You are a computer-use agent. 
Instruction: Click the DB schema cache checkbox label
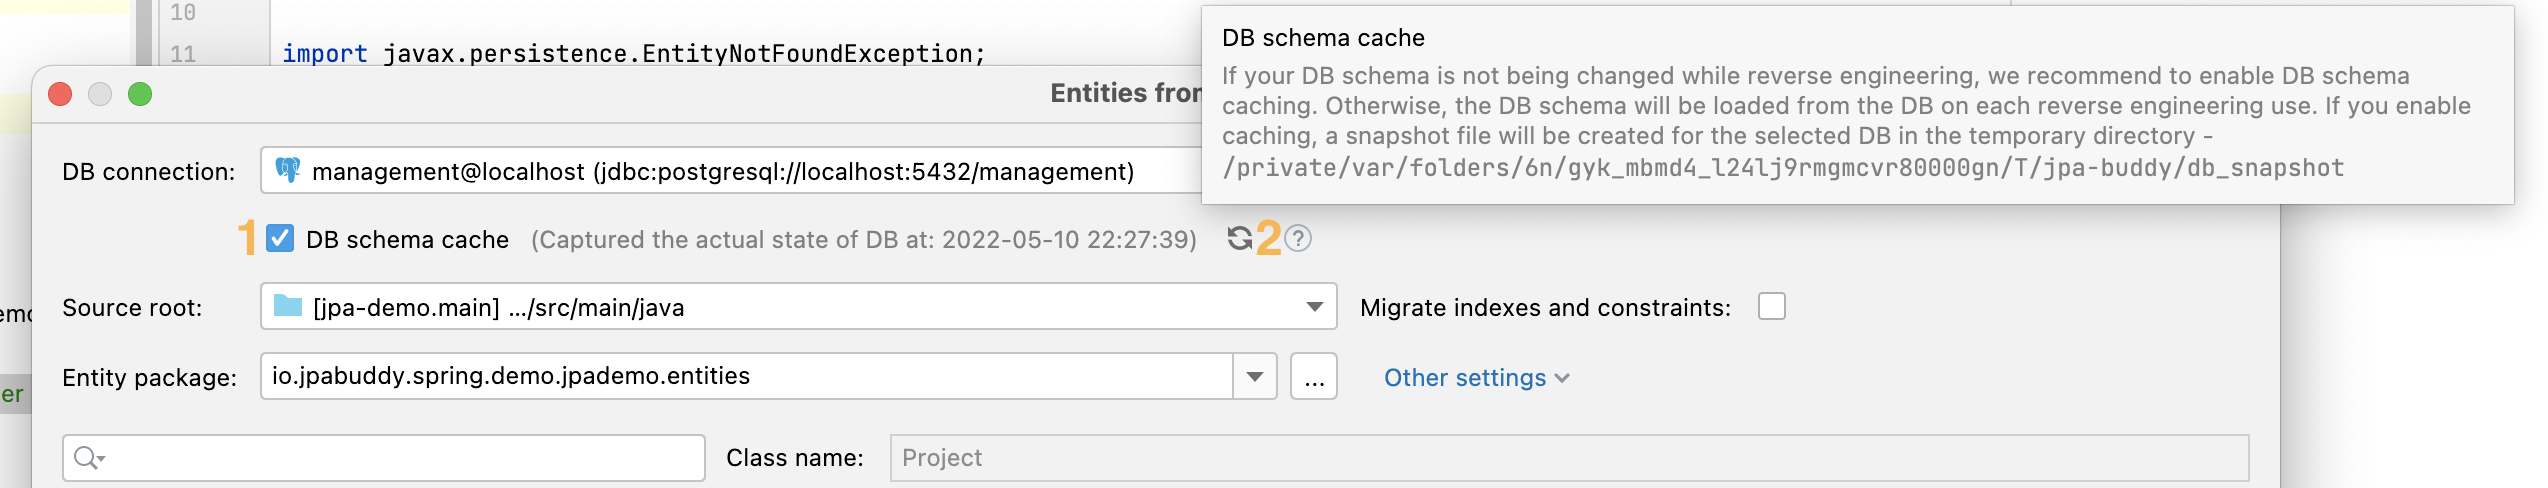(x=408, y=240)
